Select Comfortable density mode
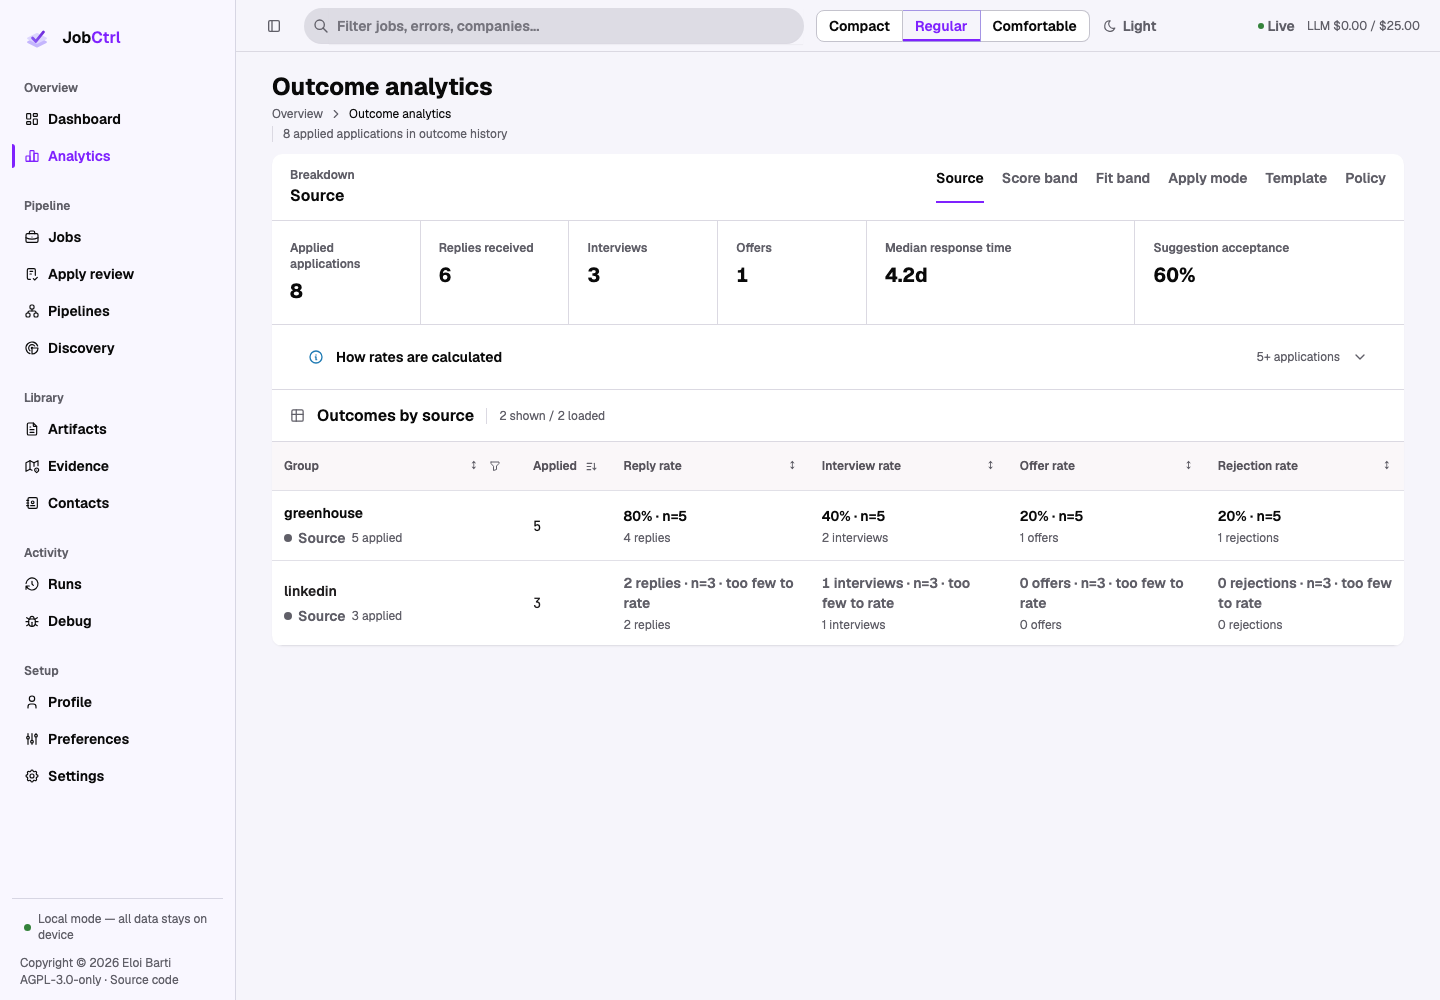Screen dimensions: 1440x1000 click(1034, 26)
